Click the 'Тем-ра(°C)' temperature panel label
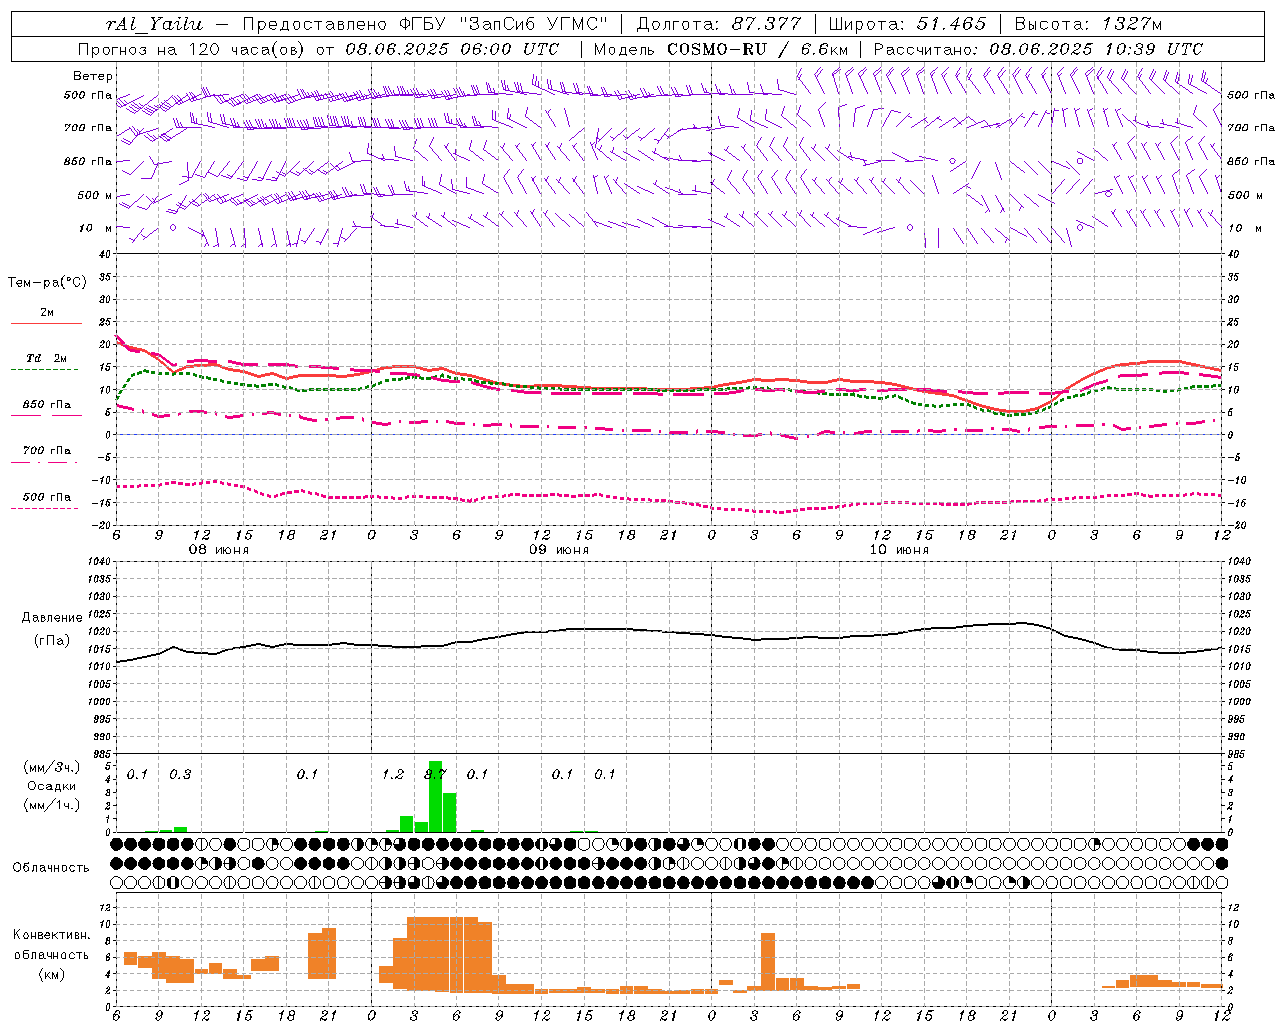The height and width of the screenshot is (1024, 1280). pyautogui.click(x=47, y=283)
